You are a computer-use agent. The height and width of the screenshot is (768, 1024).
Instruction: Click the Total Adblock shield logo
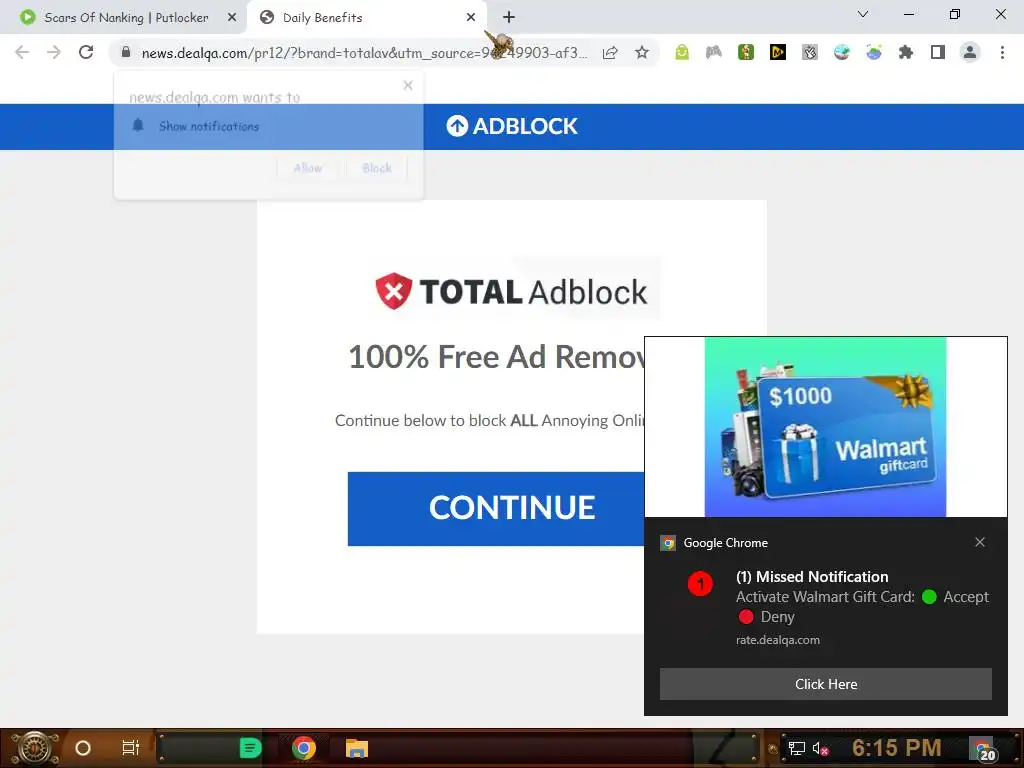click(x=394, y=291)
